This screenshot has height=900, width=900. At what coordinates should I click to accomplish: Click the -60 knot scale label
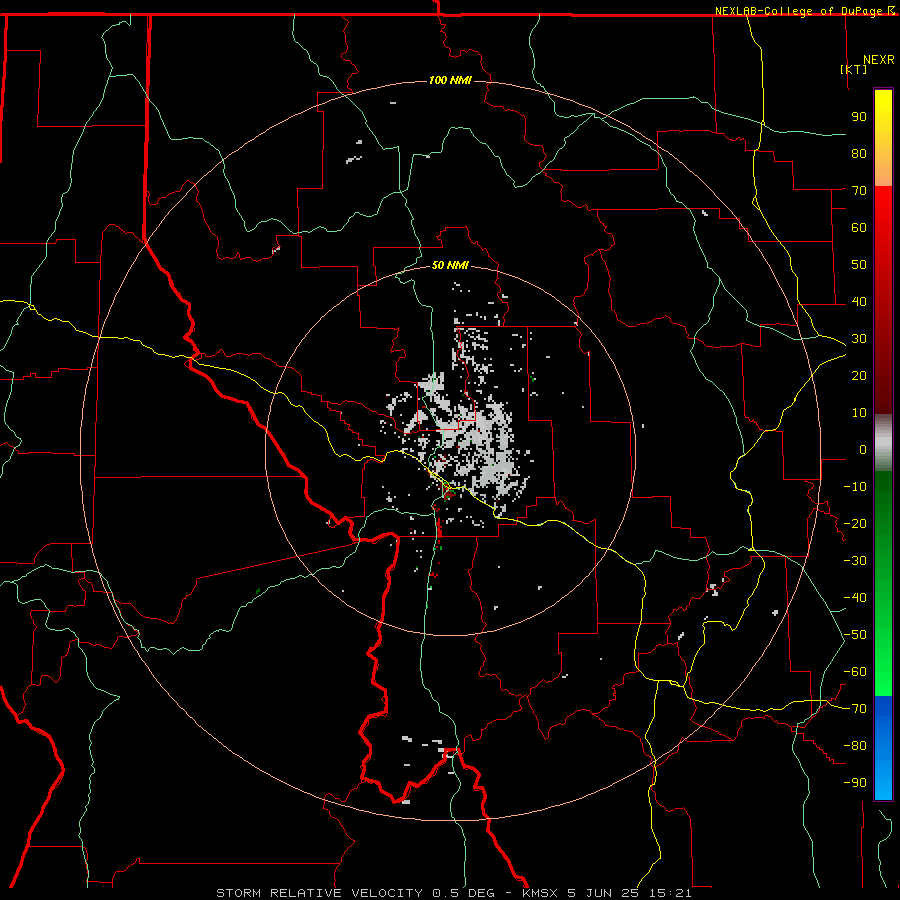pyautogui.click(x=855, y=672)
